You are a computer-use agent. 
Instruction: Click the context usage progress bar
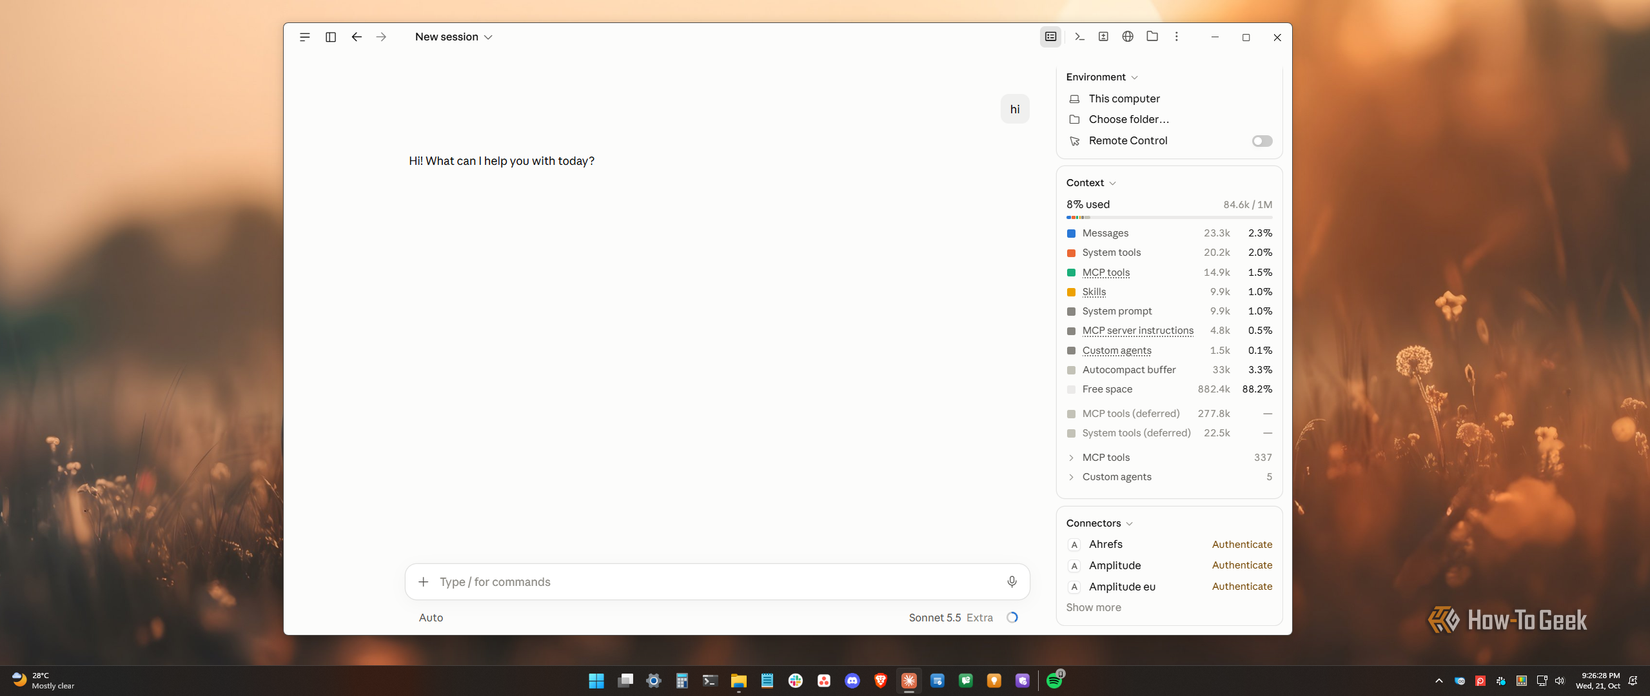tap(1169, 217)
